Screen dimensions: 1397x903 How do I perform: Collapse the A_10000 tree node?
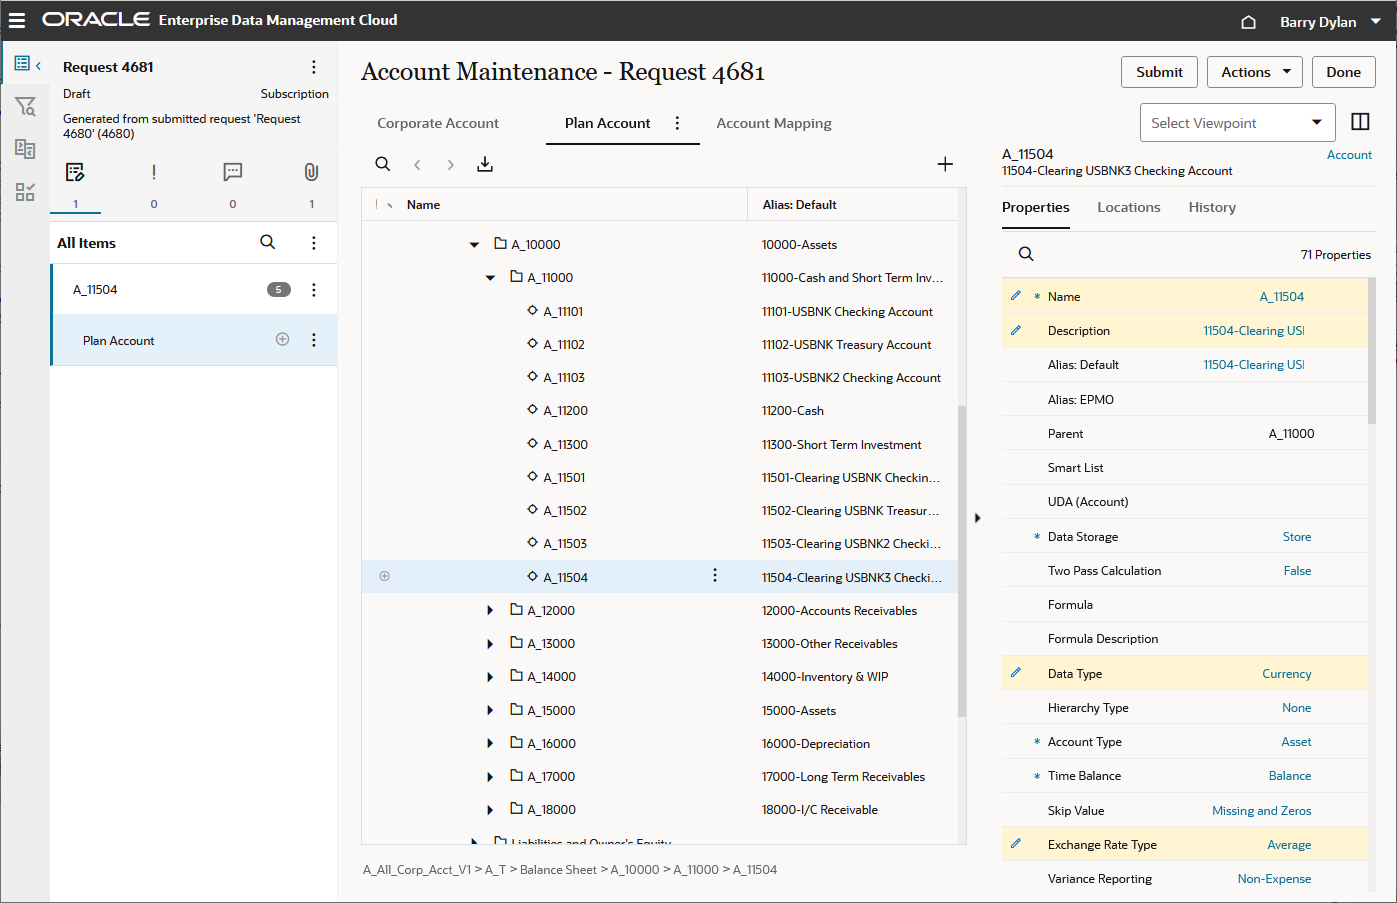click(x=474, y=244)
